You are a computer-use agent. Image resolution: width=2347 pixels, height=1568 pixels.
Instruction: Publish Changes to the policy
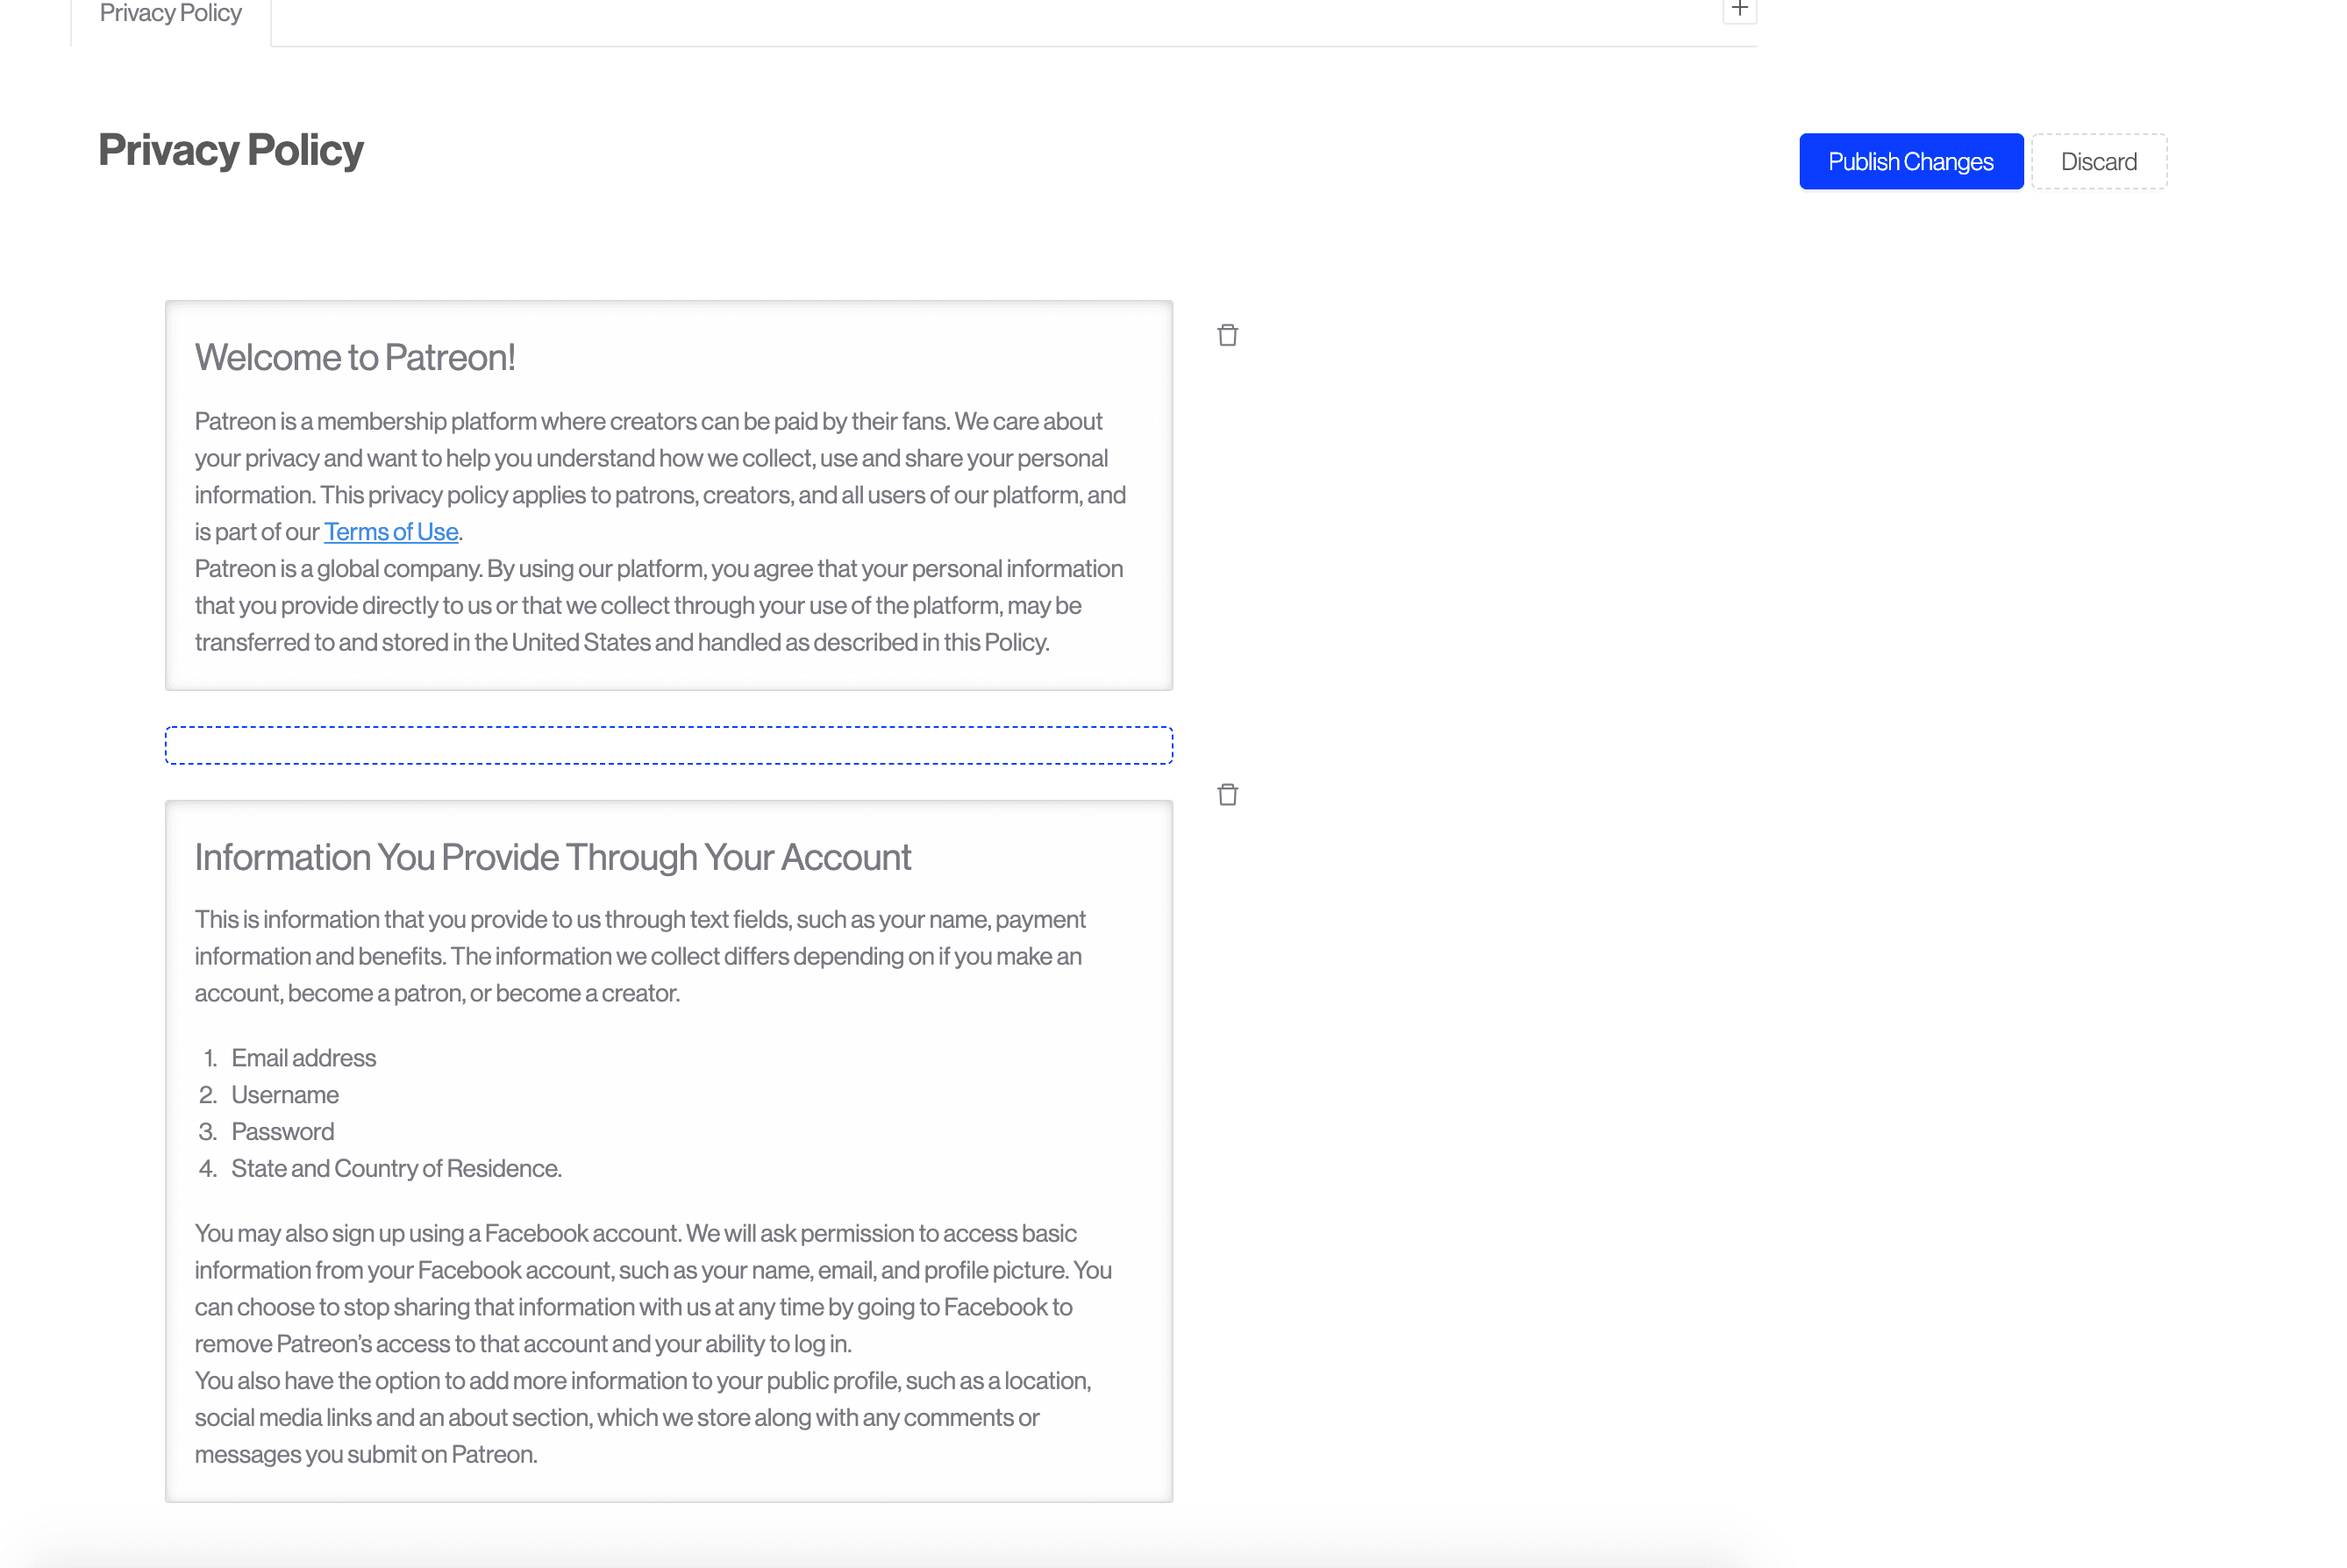point(1910,161)
